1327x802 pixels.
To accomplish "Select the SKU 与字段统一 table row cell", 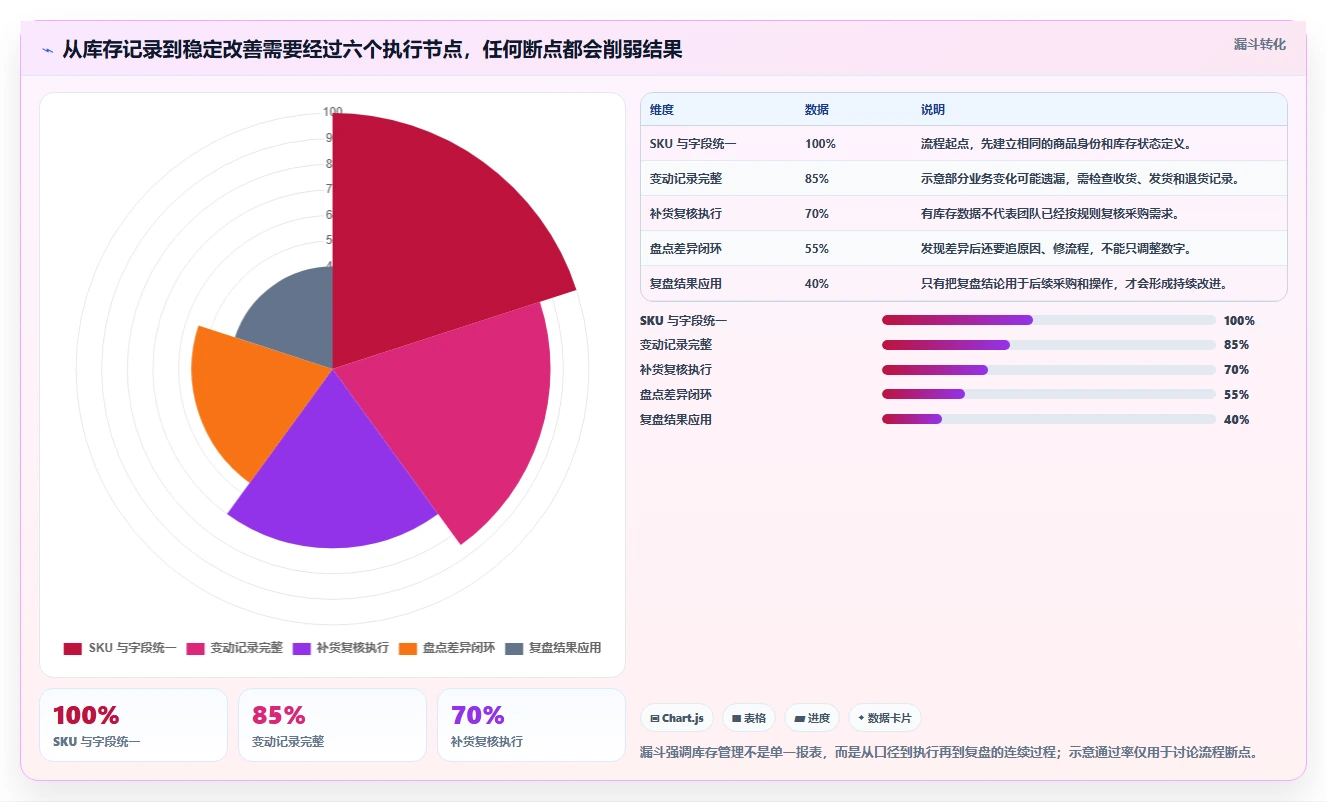I will tap(693, 144).
